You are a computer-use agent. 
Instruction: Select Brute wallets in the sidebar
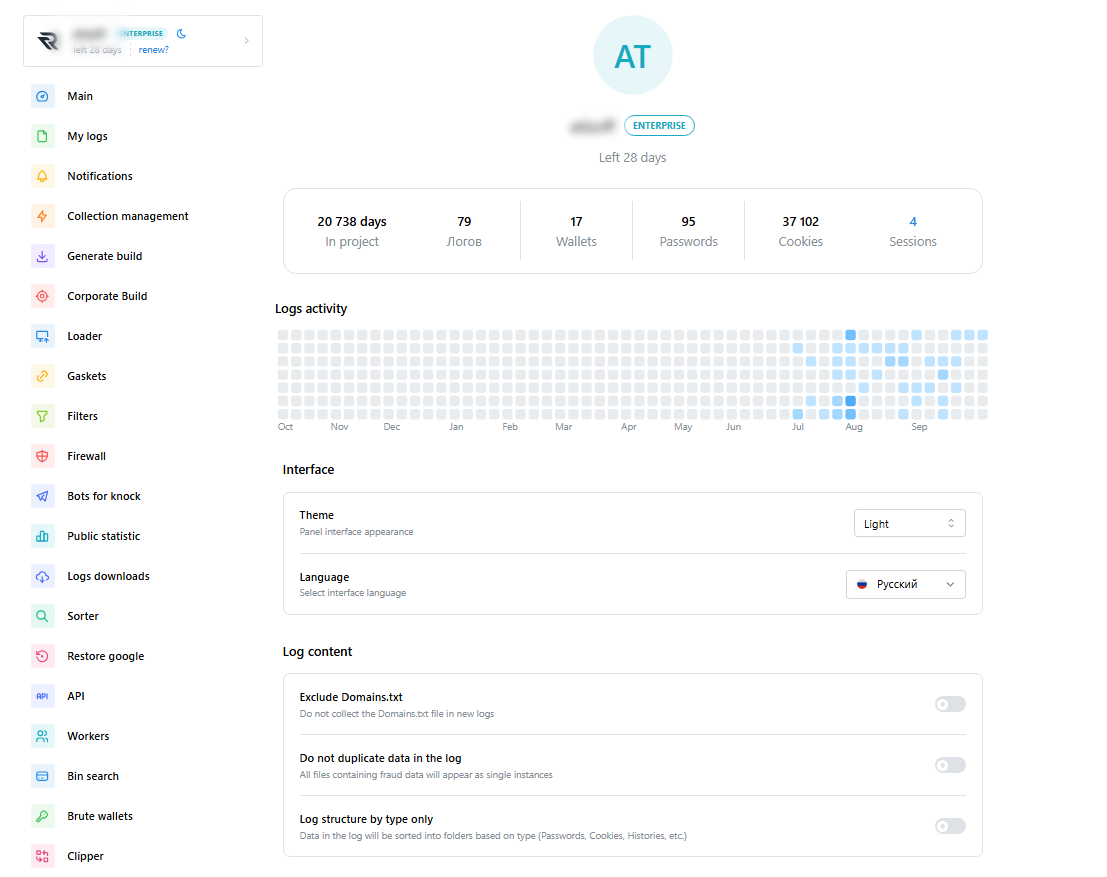coord(100,816)
